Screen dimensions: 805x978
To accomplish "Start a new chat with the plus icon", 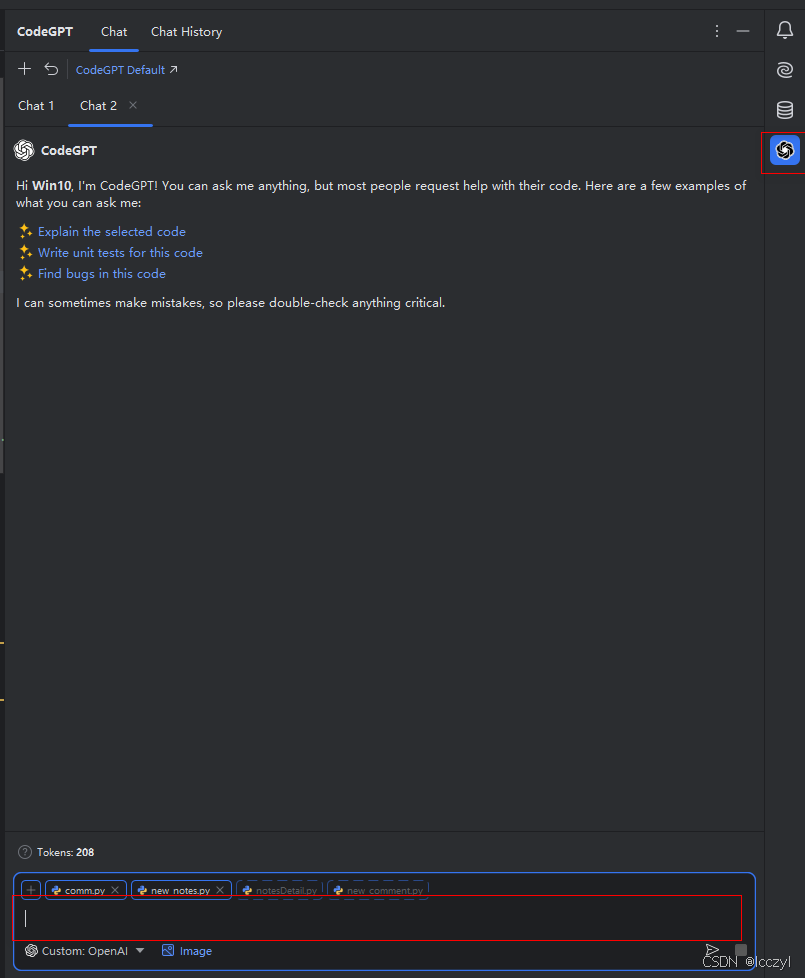I will tap(24, 69).
